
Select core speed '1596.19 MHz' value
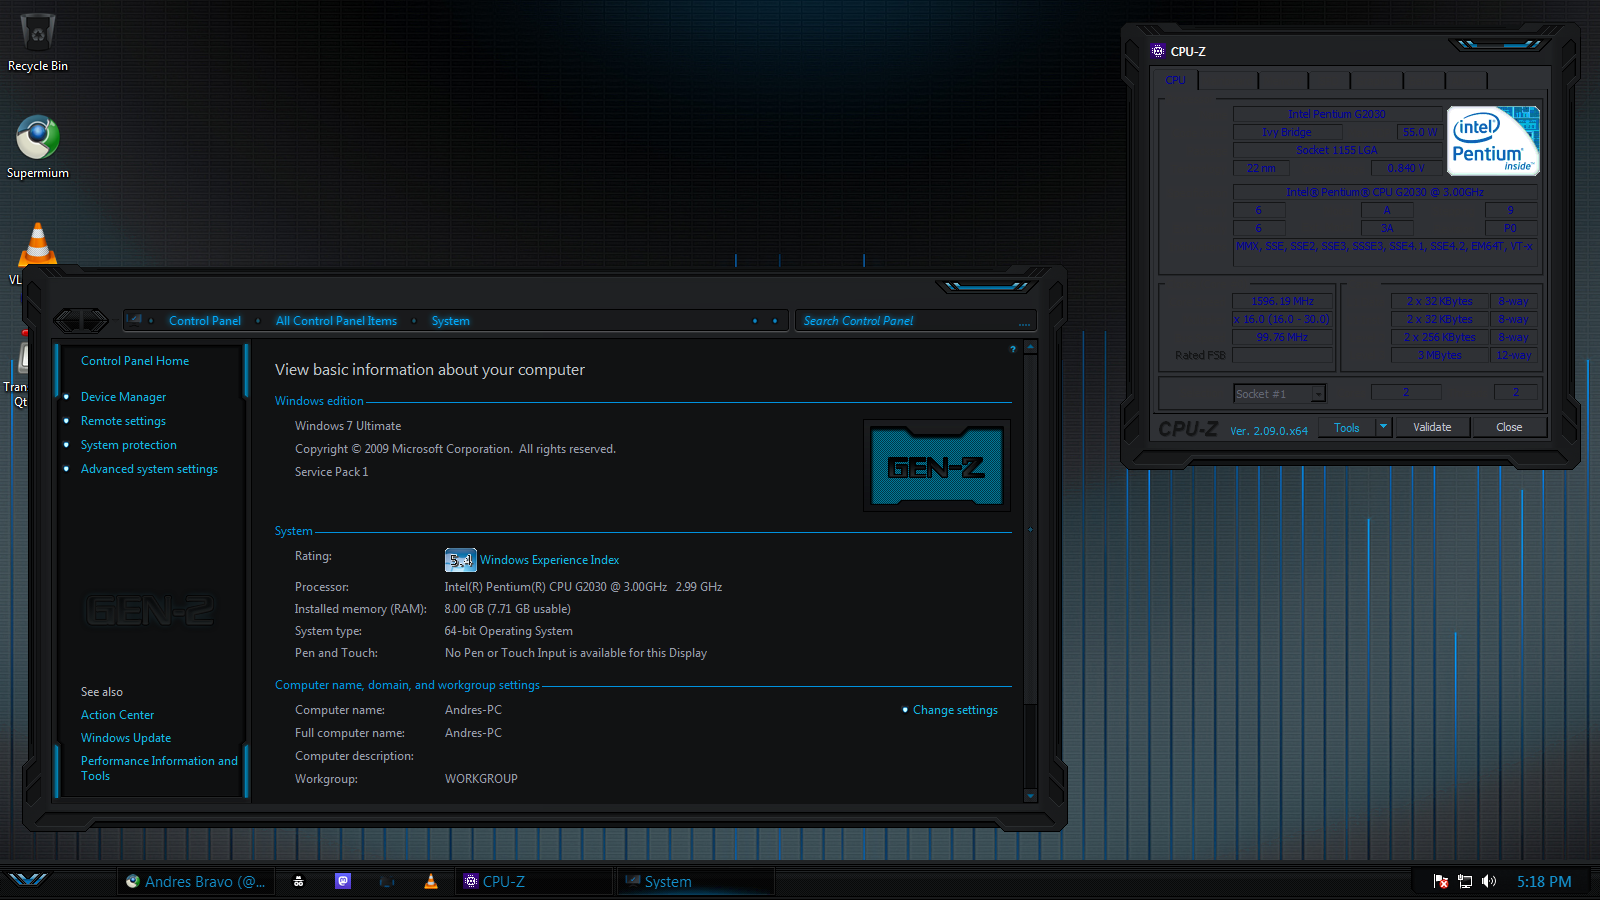click(1283, 301)
